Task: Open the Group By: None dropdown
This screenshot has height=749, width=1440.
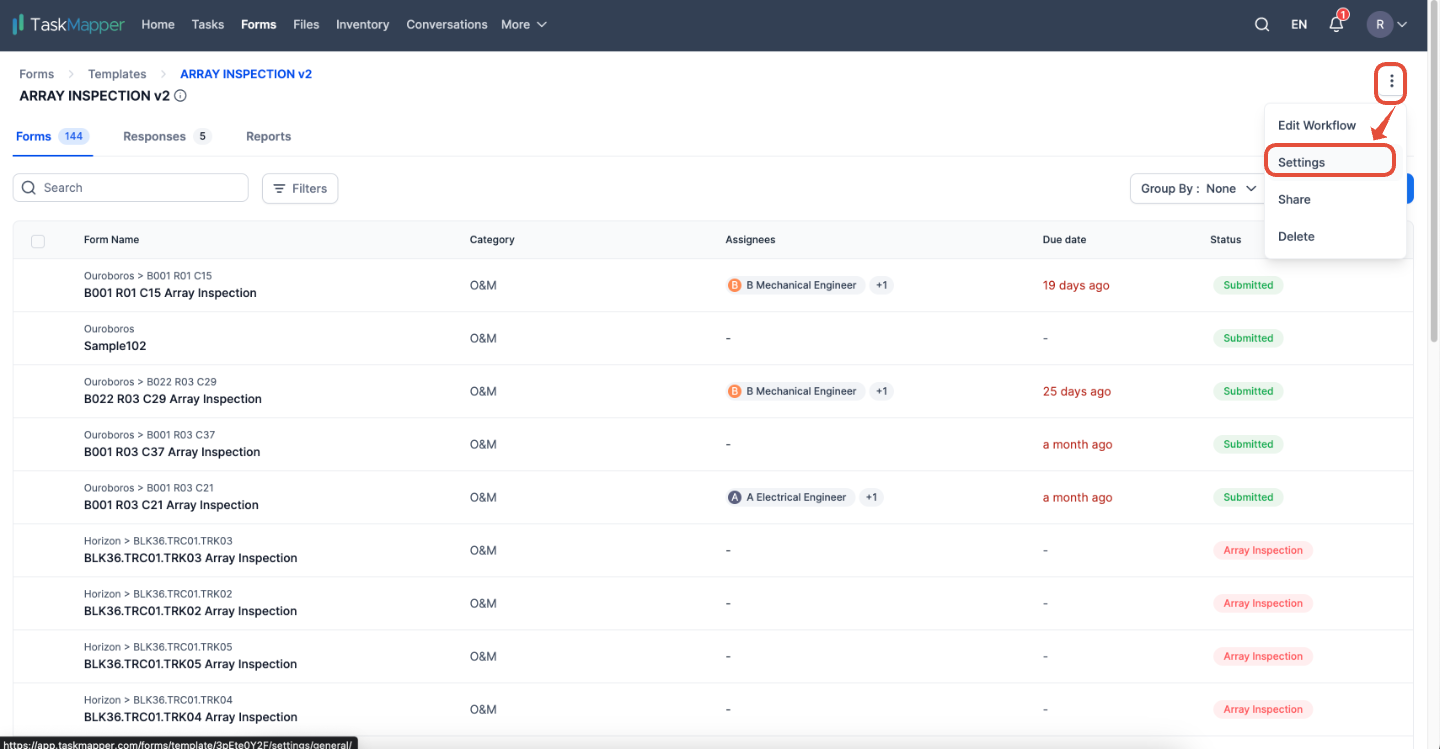Action: click(1198, 188)
